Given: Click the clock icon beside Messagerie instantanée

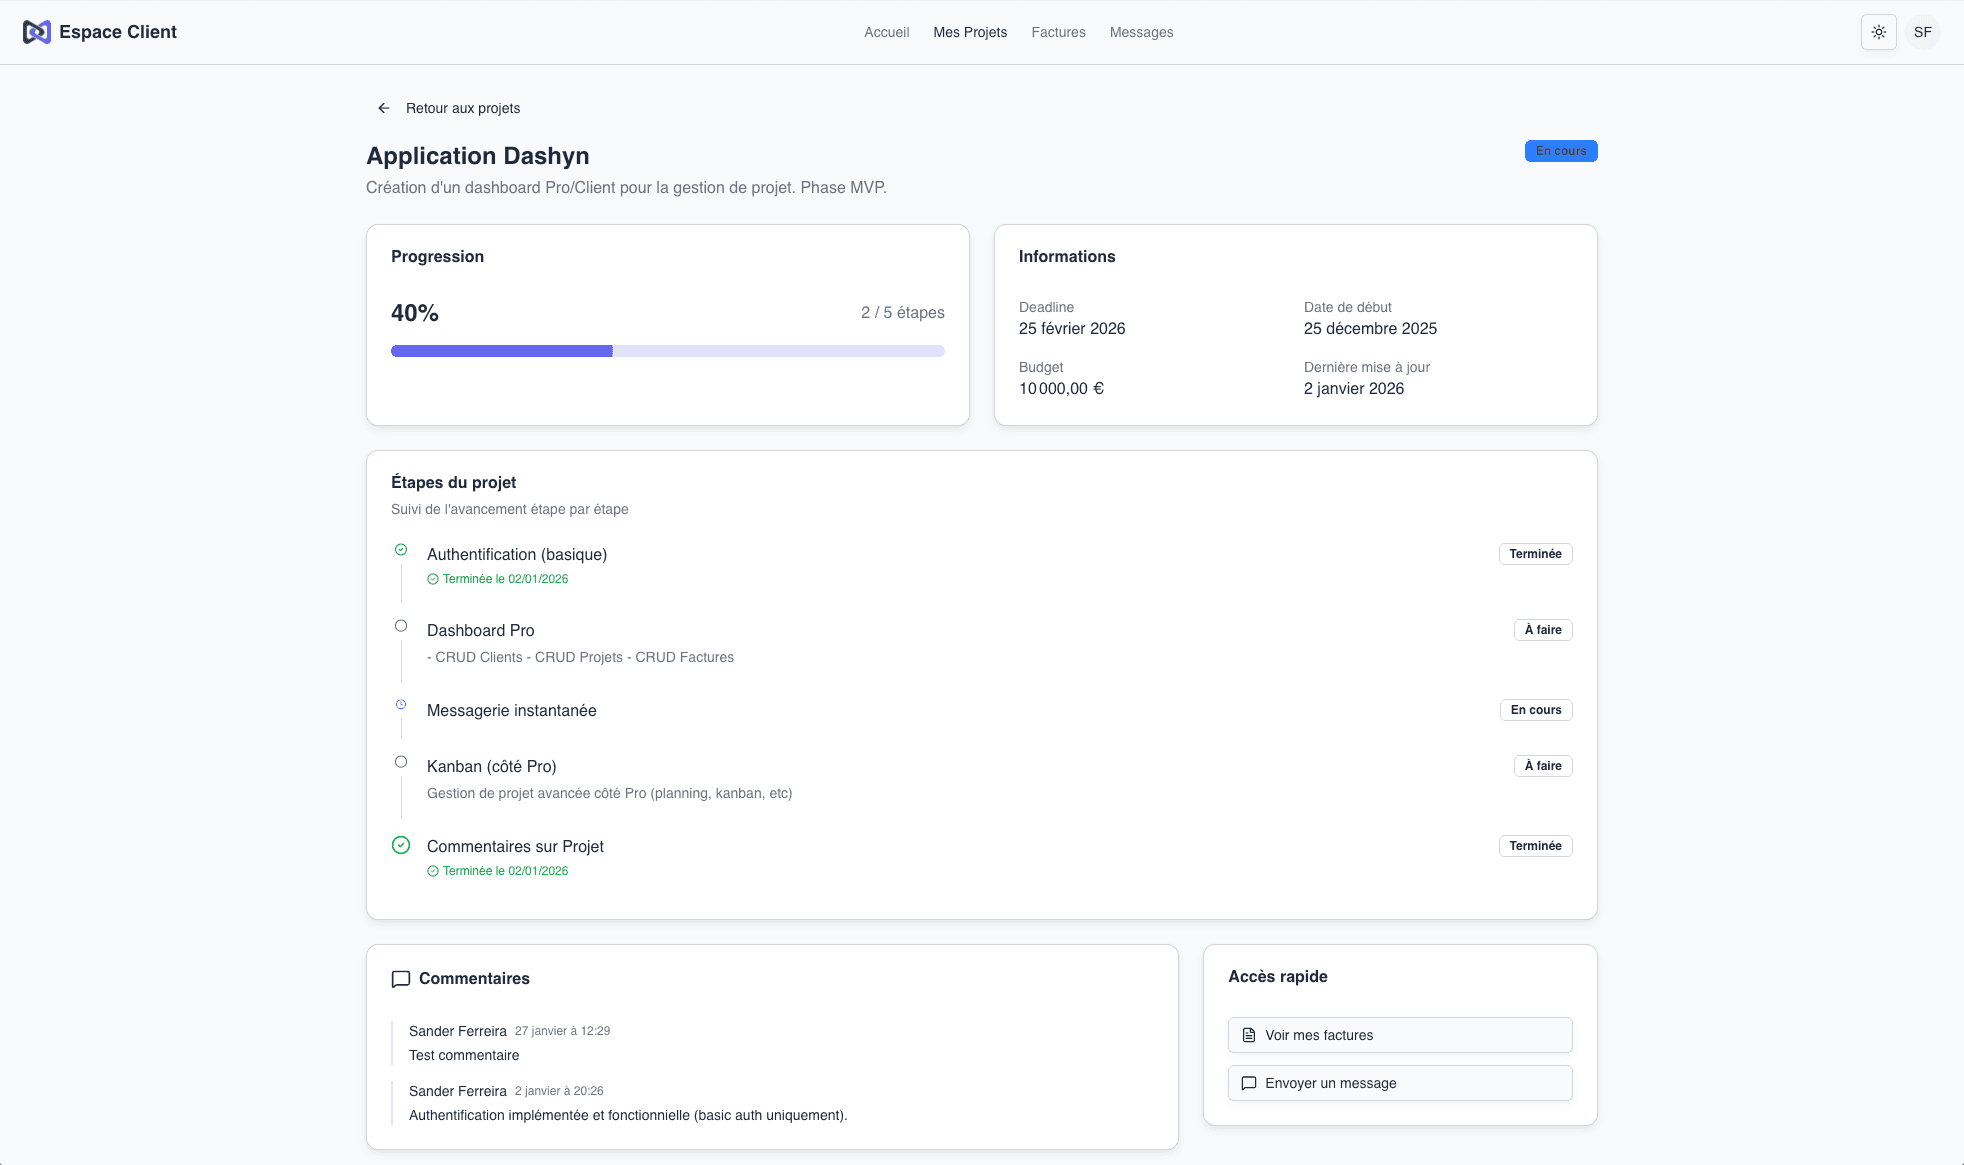Looking at the screenshot, I should tap(401, 704).
